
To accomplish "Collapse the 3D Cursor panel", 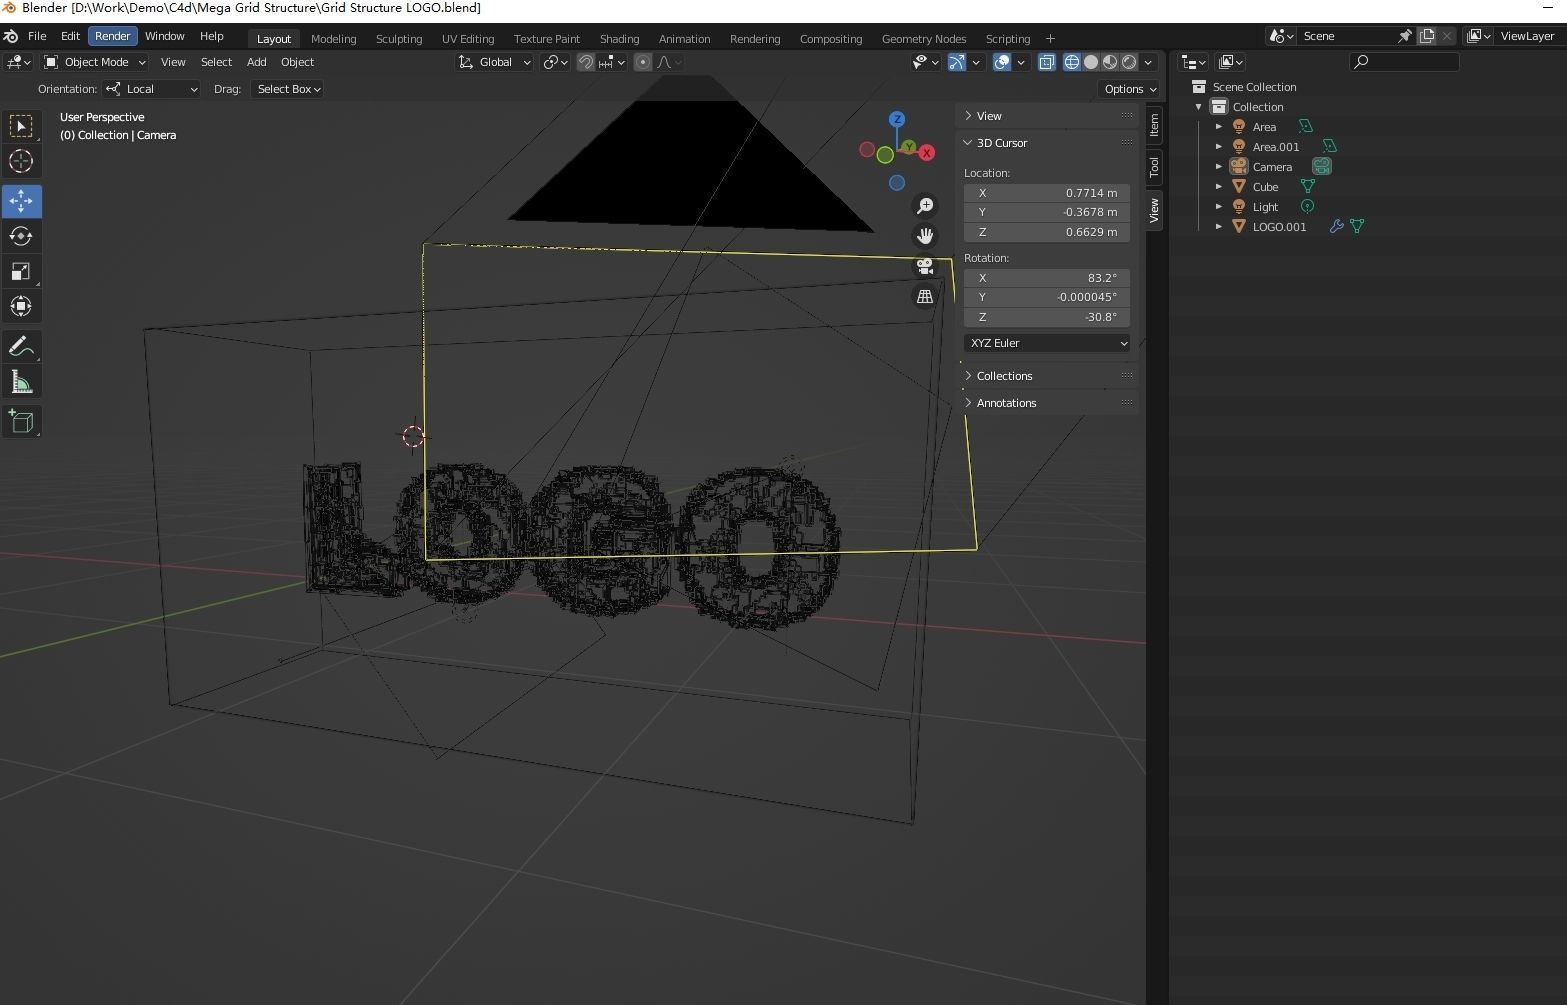I will pos(1047,143).
